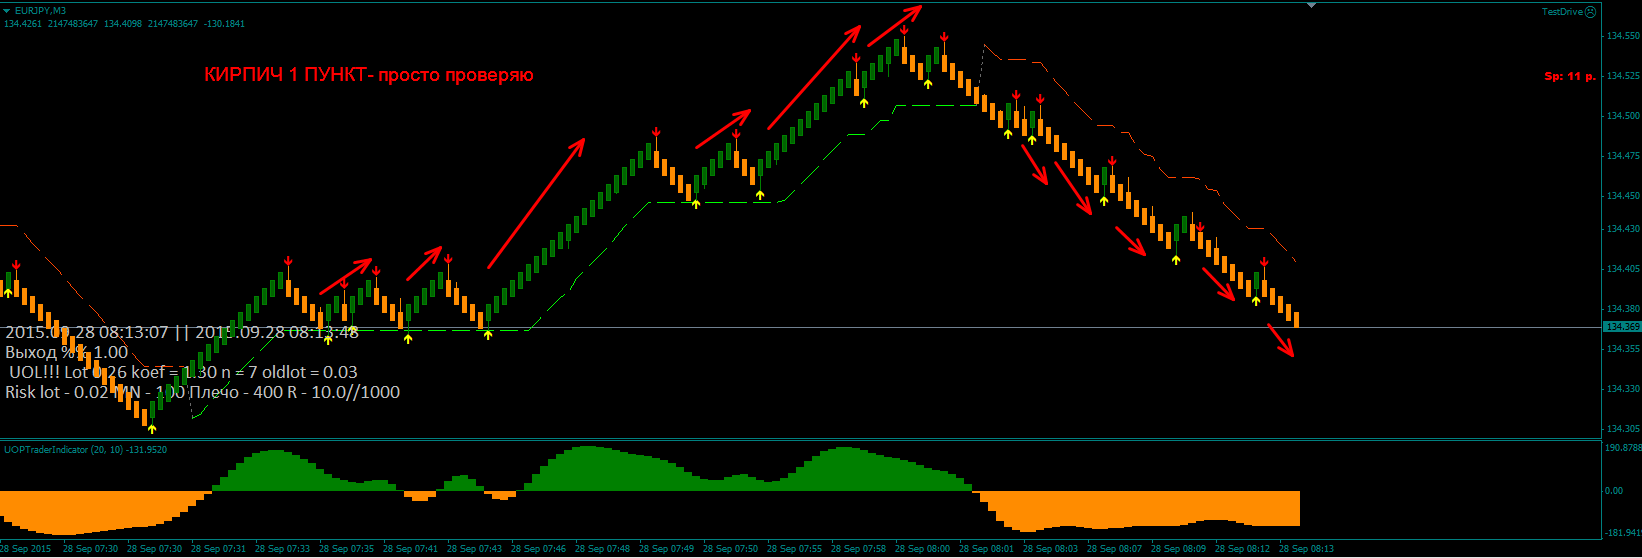Click the 134.450 price scale label

(1622, 196)
